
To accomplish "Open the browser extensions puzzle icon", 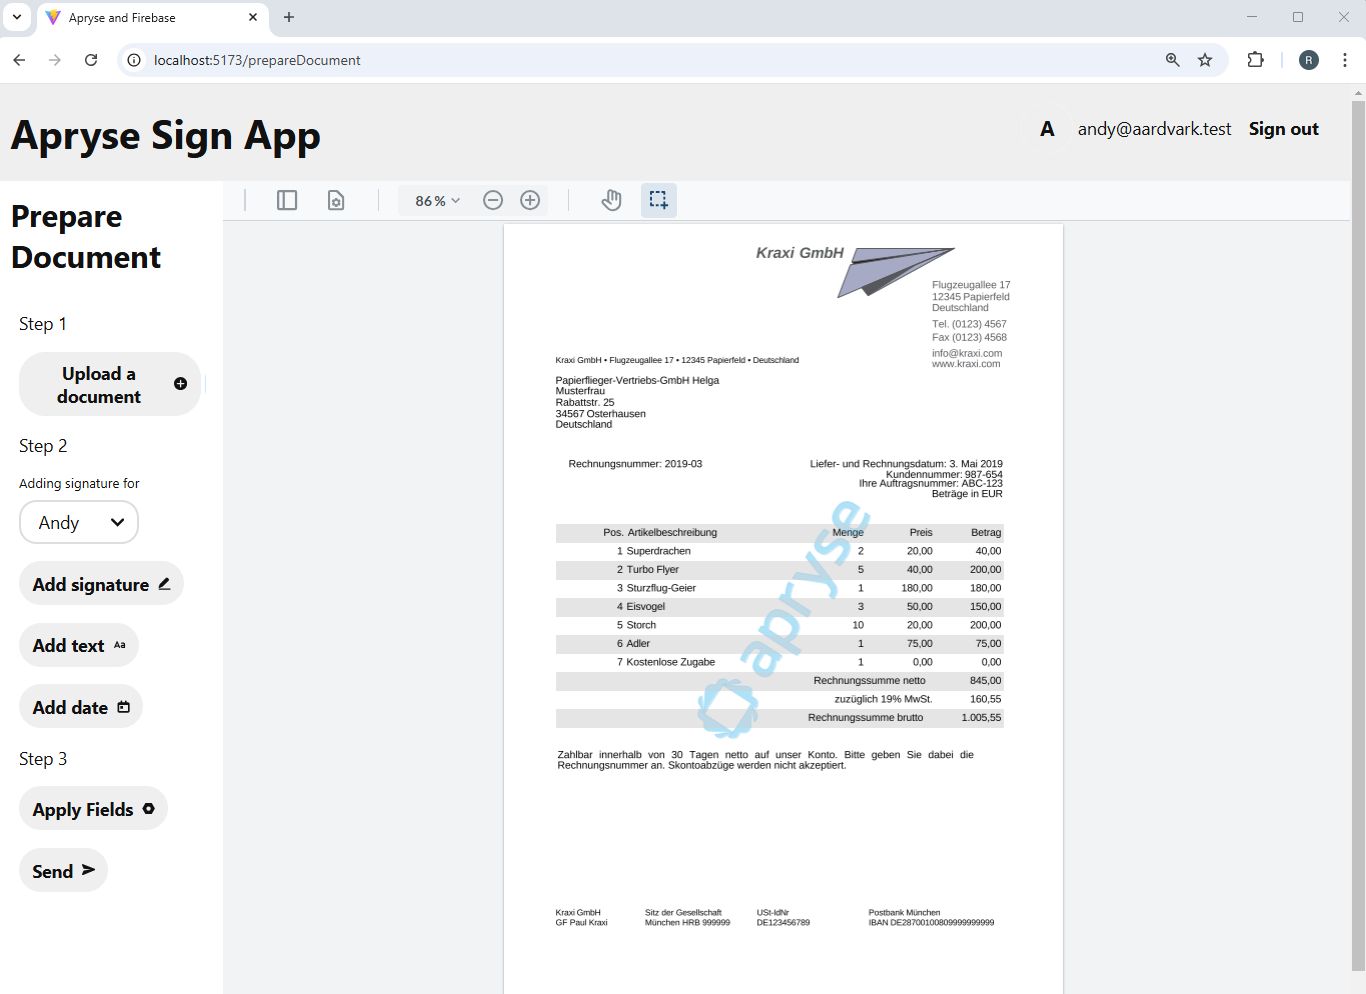I will point(1256,60).
